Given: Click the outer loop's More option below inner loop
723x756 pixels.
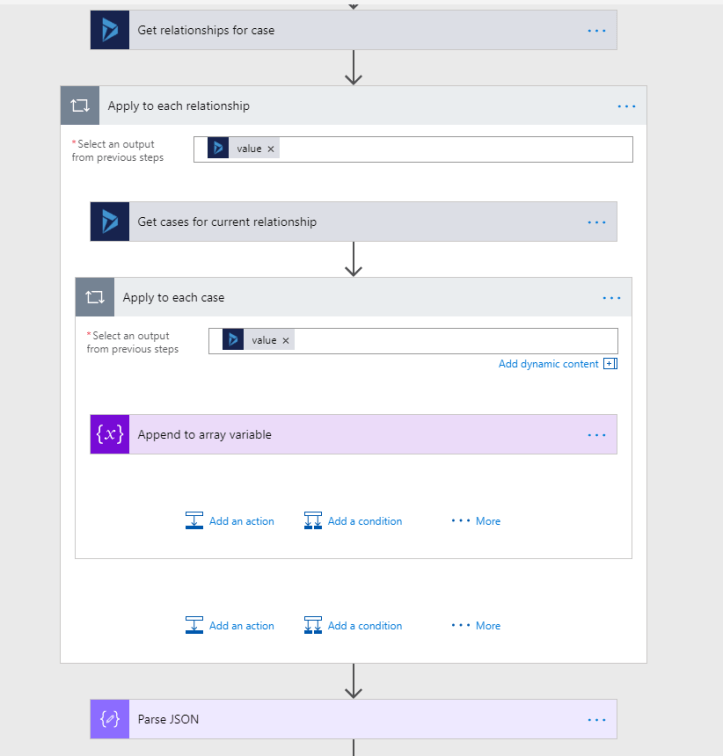Looking at the screenshot, I should pos(476,626).
